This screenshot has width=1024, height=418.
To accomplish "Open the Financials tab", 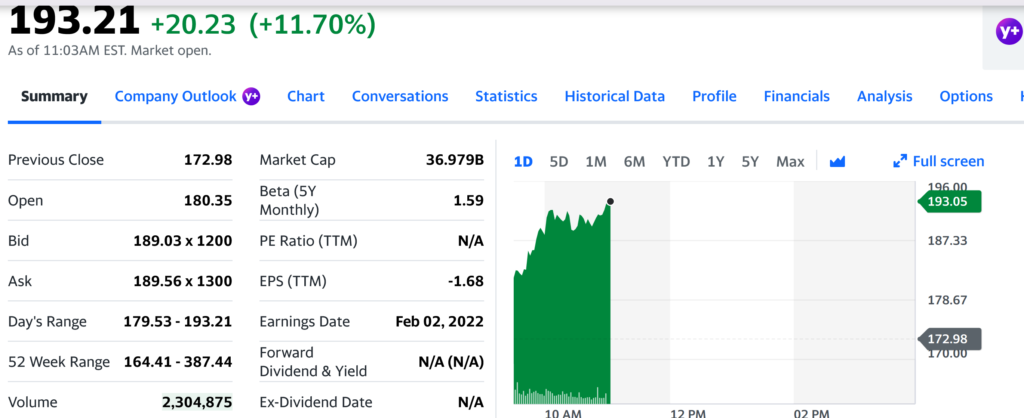I will point(796,96).
